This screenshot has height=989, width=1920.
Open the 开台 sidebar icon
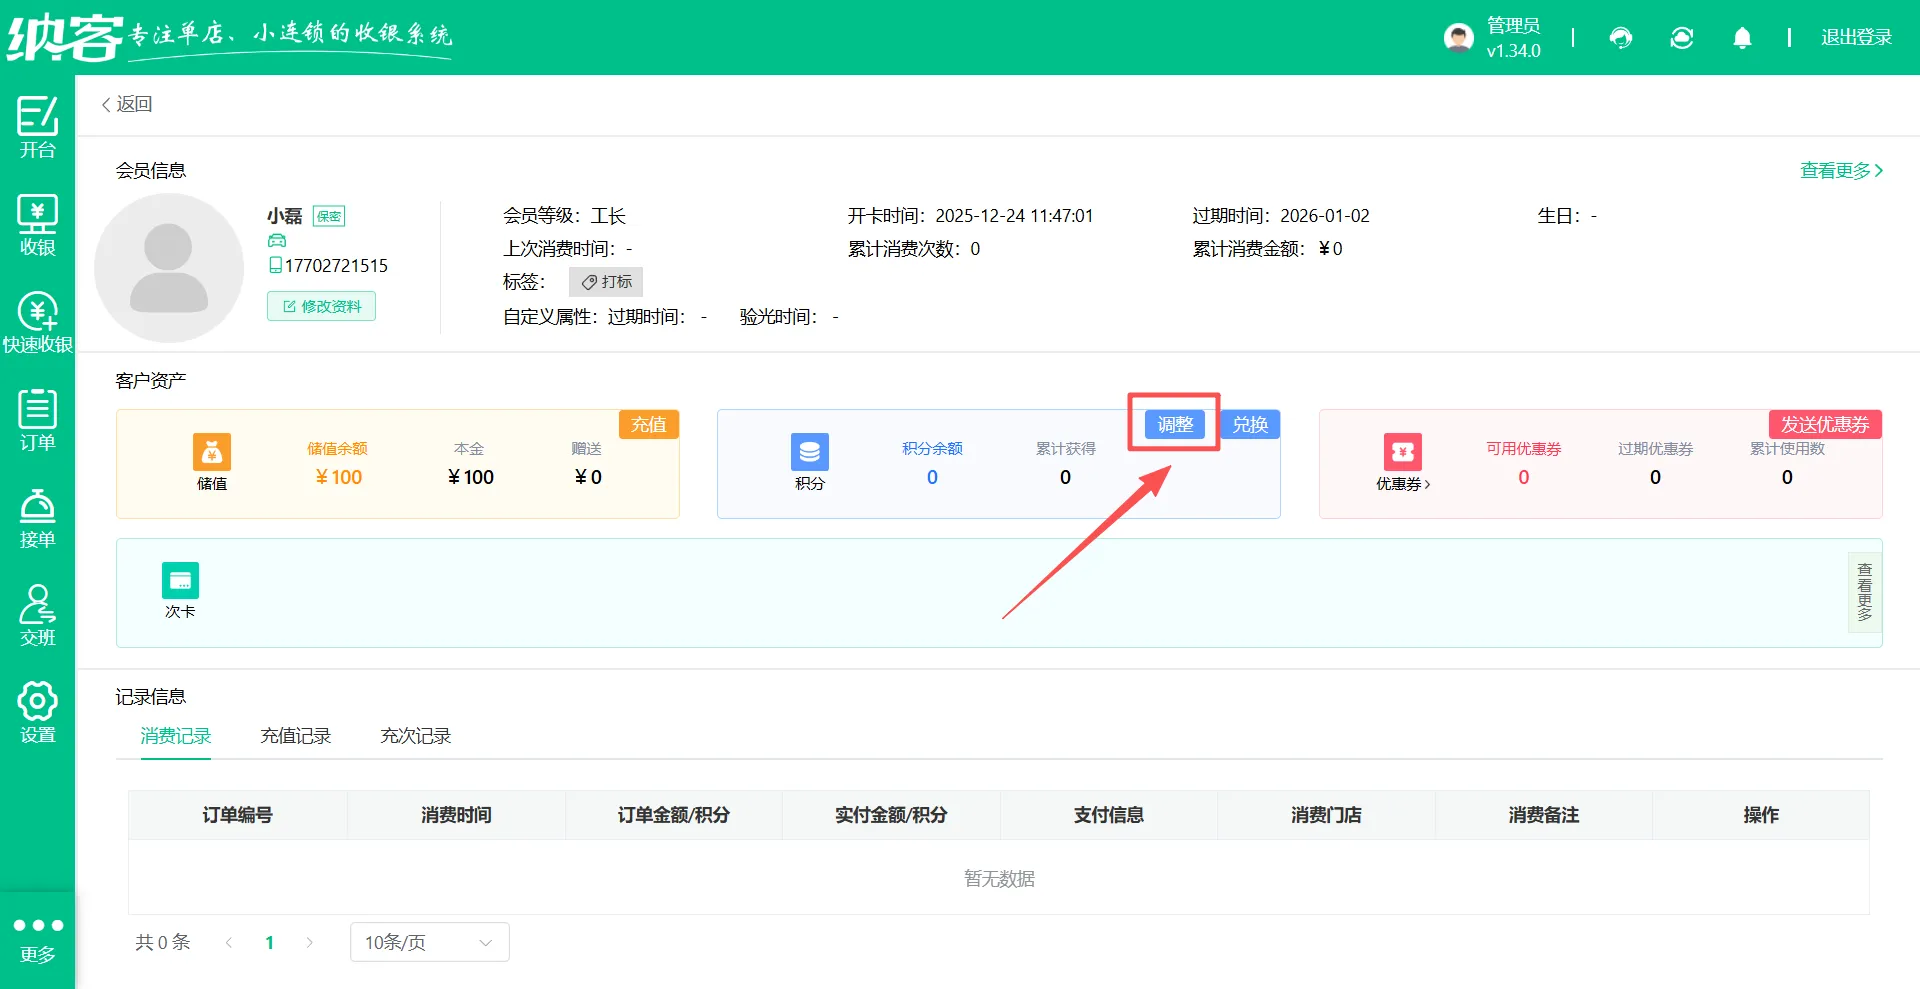click(37, 128)
